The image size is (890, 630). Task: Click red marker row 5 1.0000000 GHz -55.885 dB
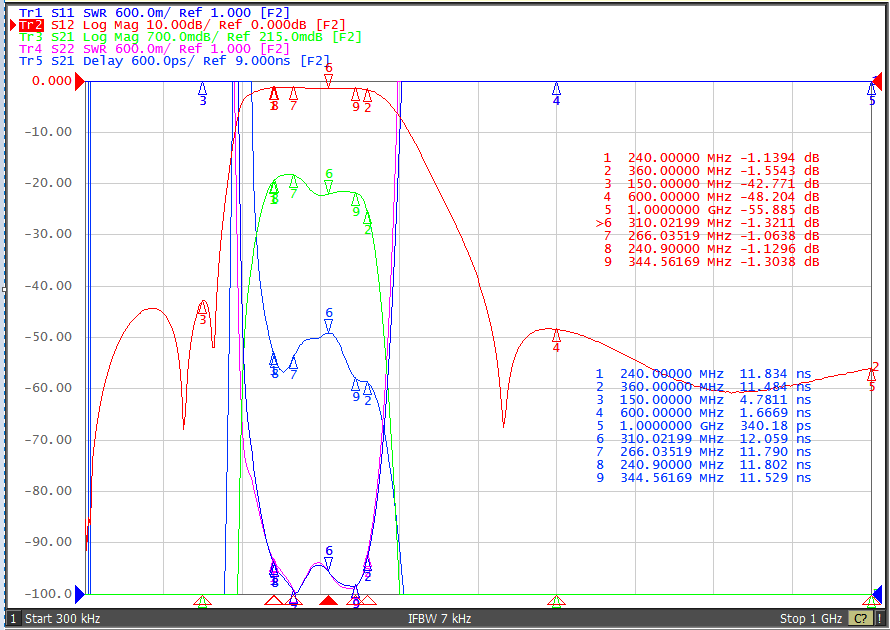click(712, 210)
